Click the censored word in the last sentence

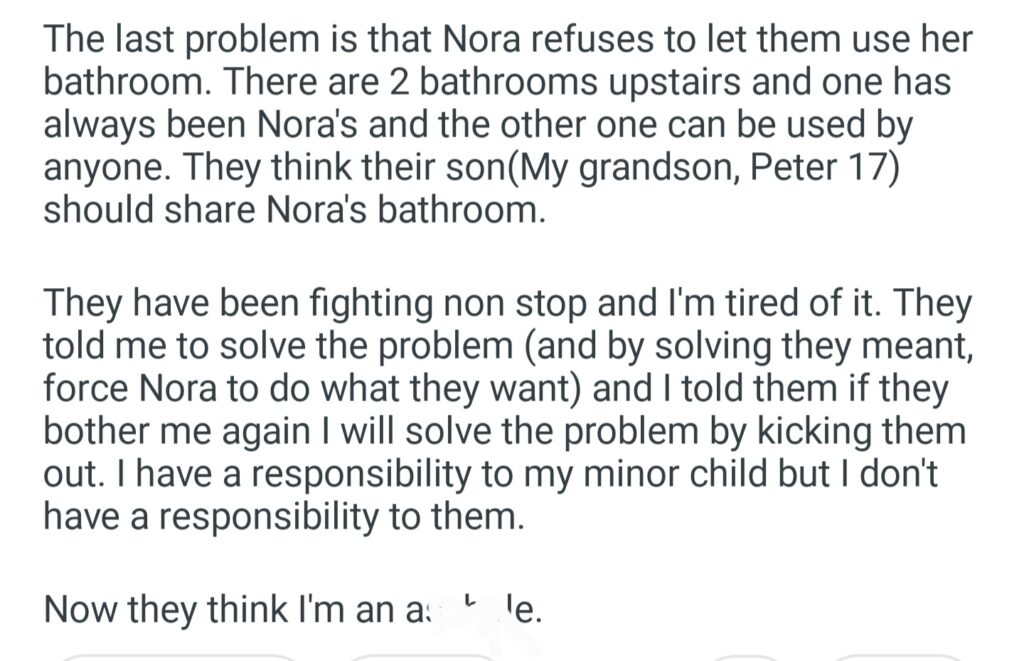[478, 608]
